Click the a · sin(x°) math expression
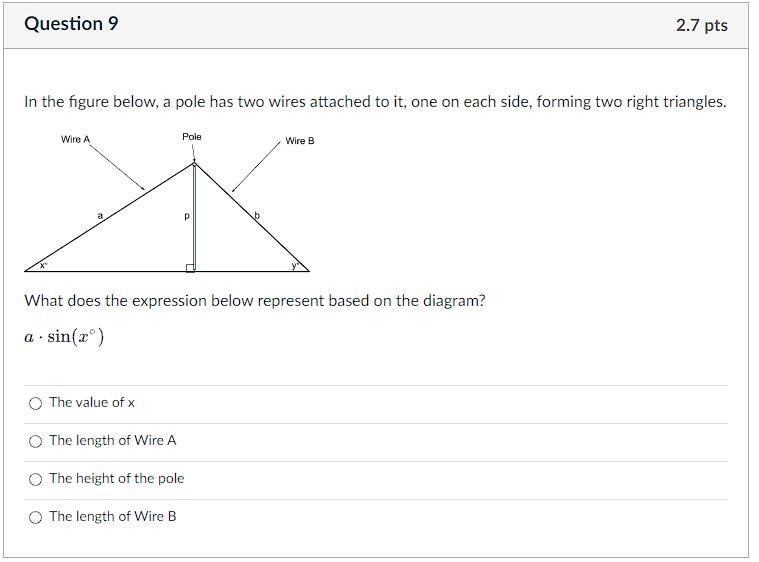 [64, 336]
